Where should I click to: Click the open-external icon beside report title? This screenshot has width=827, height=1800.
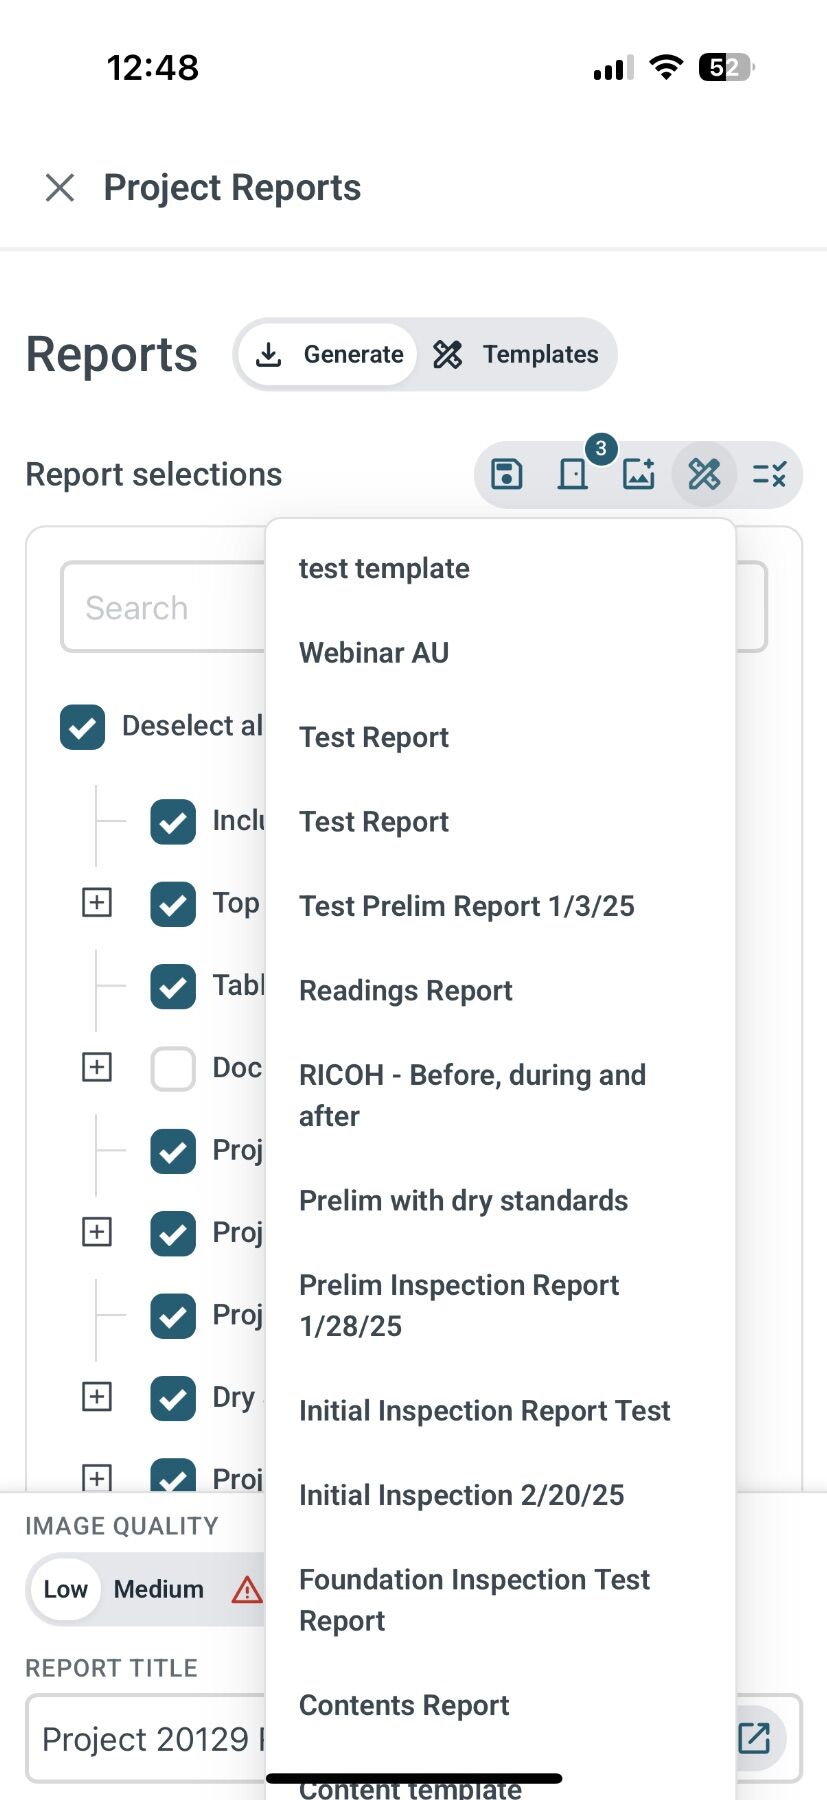754,1738
